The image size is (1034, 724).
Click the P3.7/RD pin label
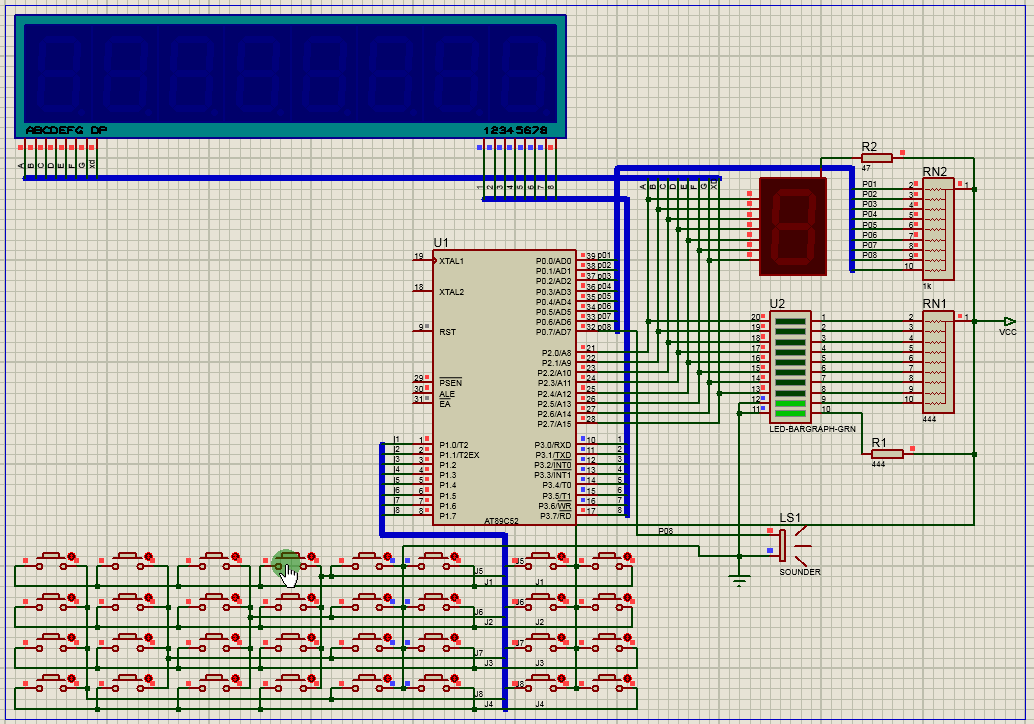coord(555,516)
